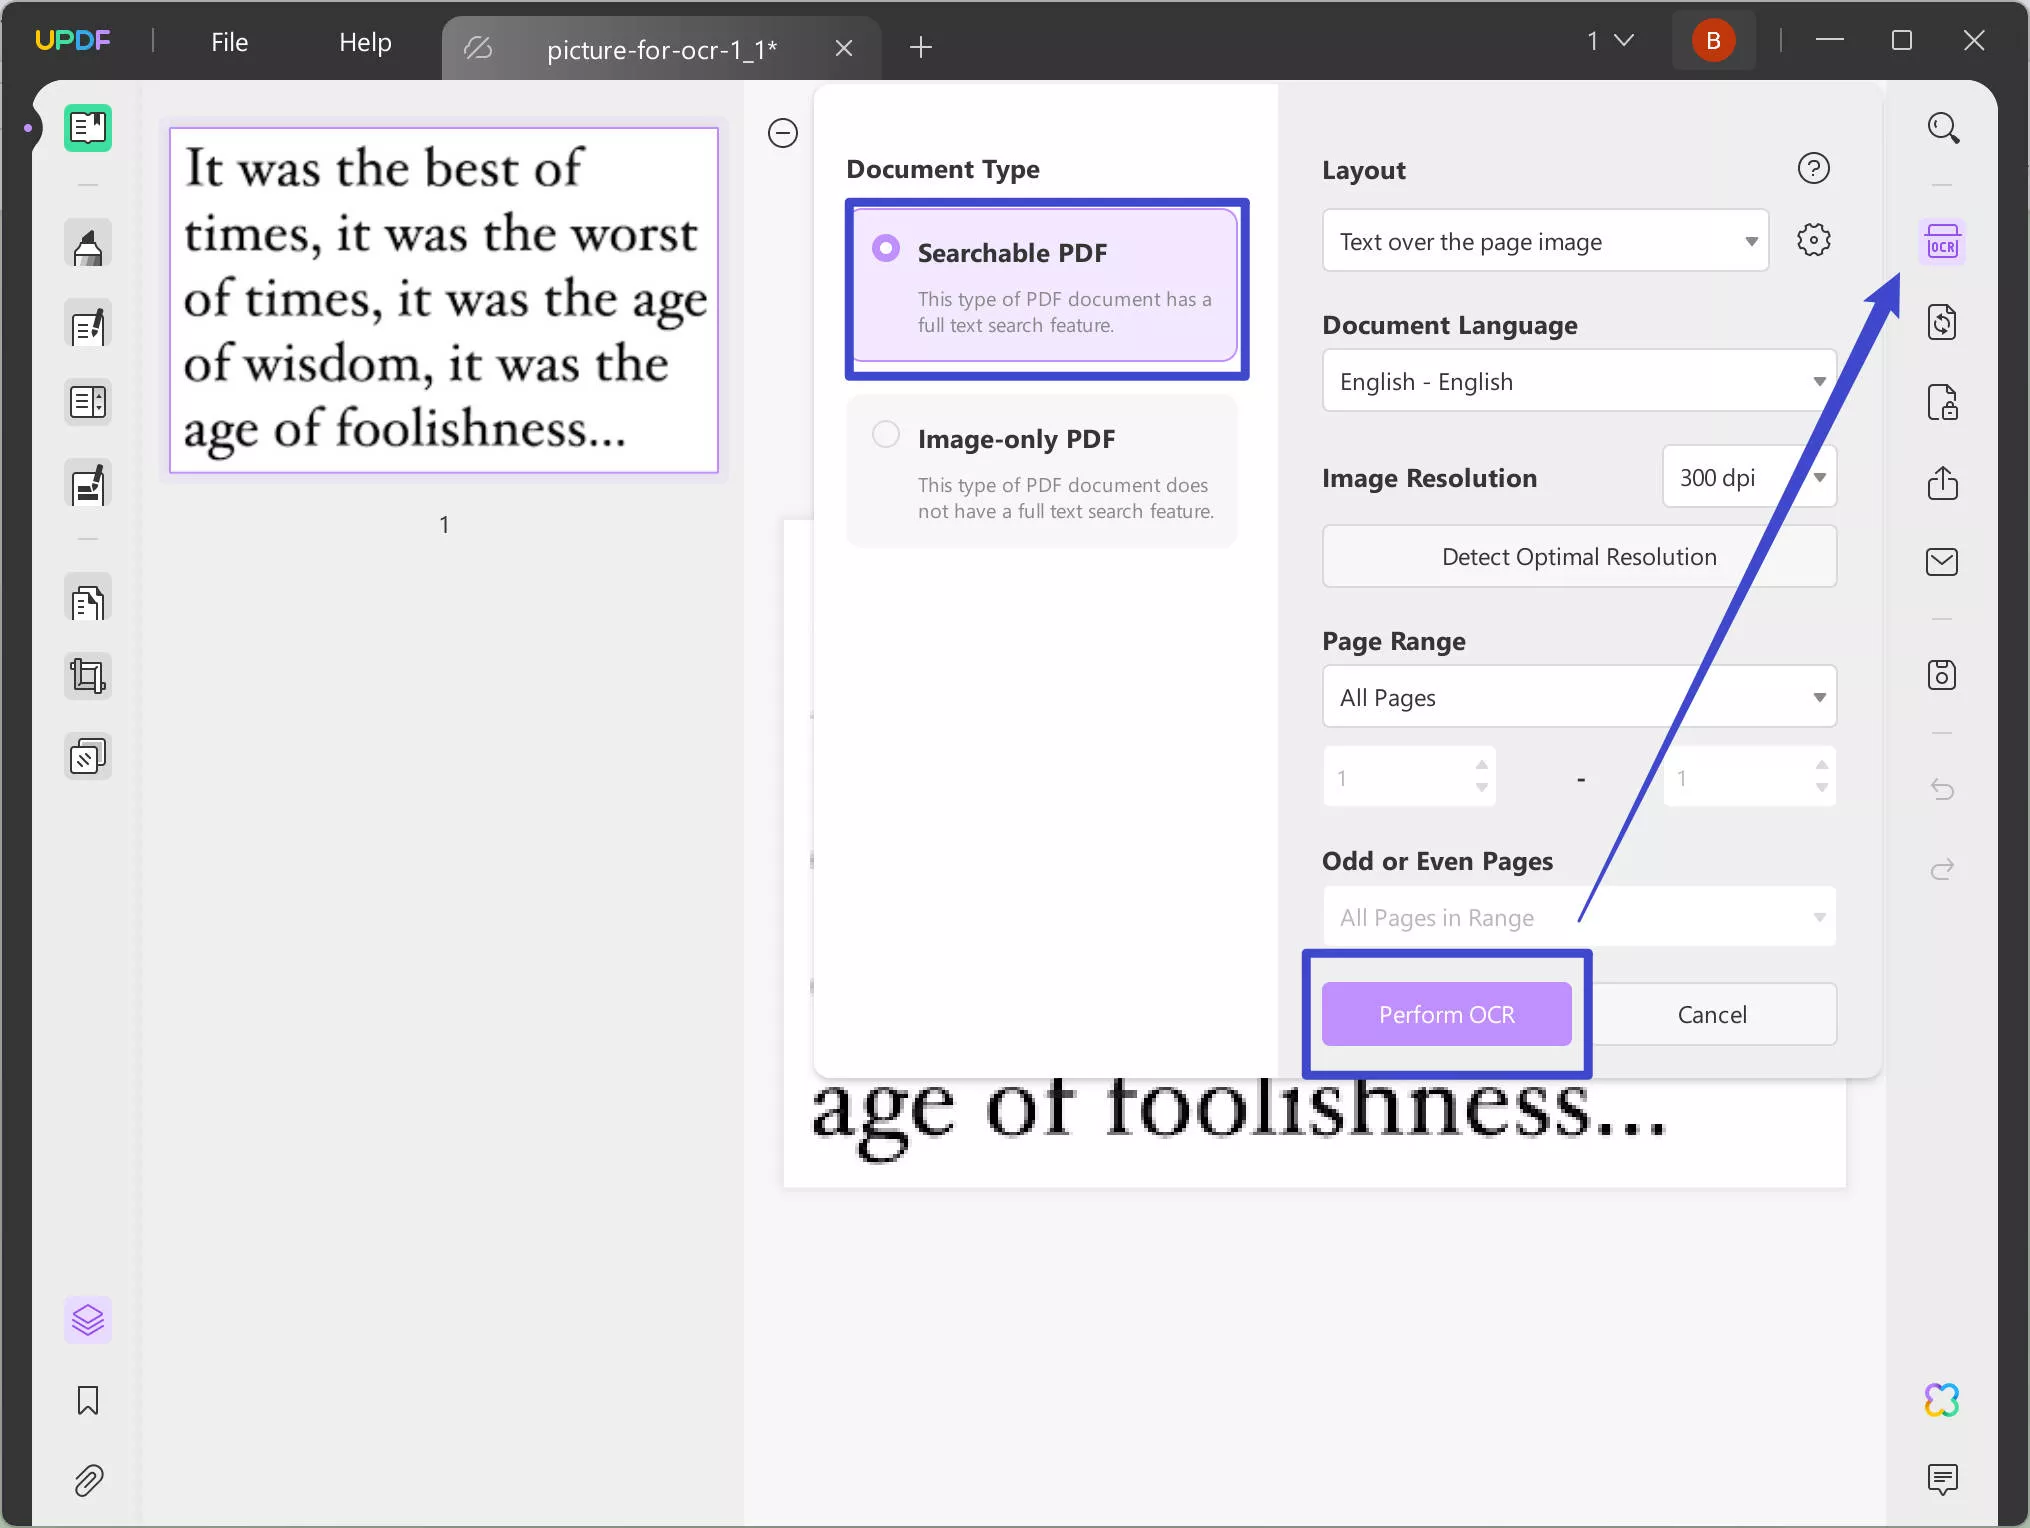Viewport: 2030px width, 1528px height.
Task: Click the UPDF logo
Action: 73,40
